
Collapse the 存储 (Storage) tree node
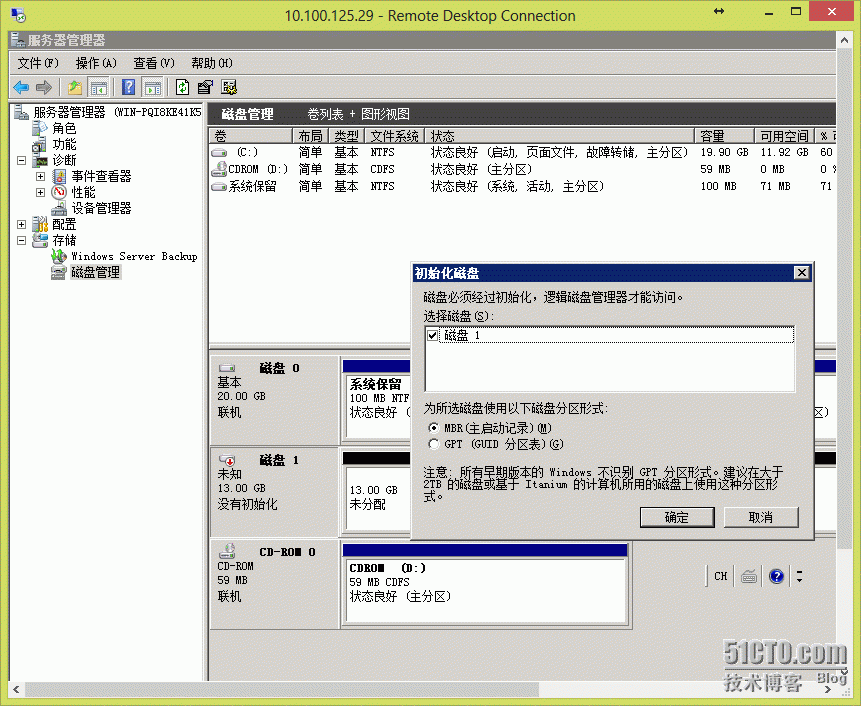(21, 240)
